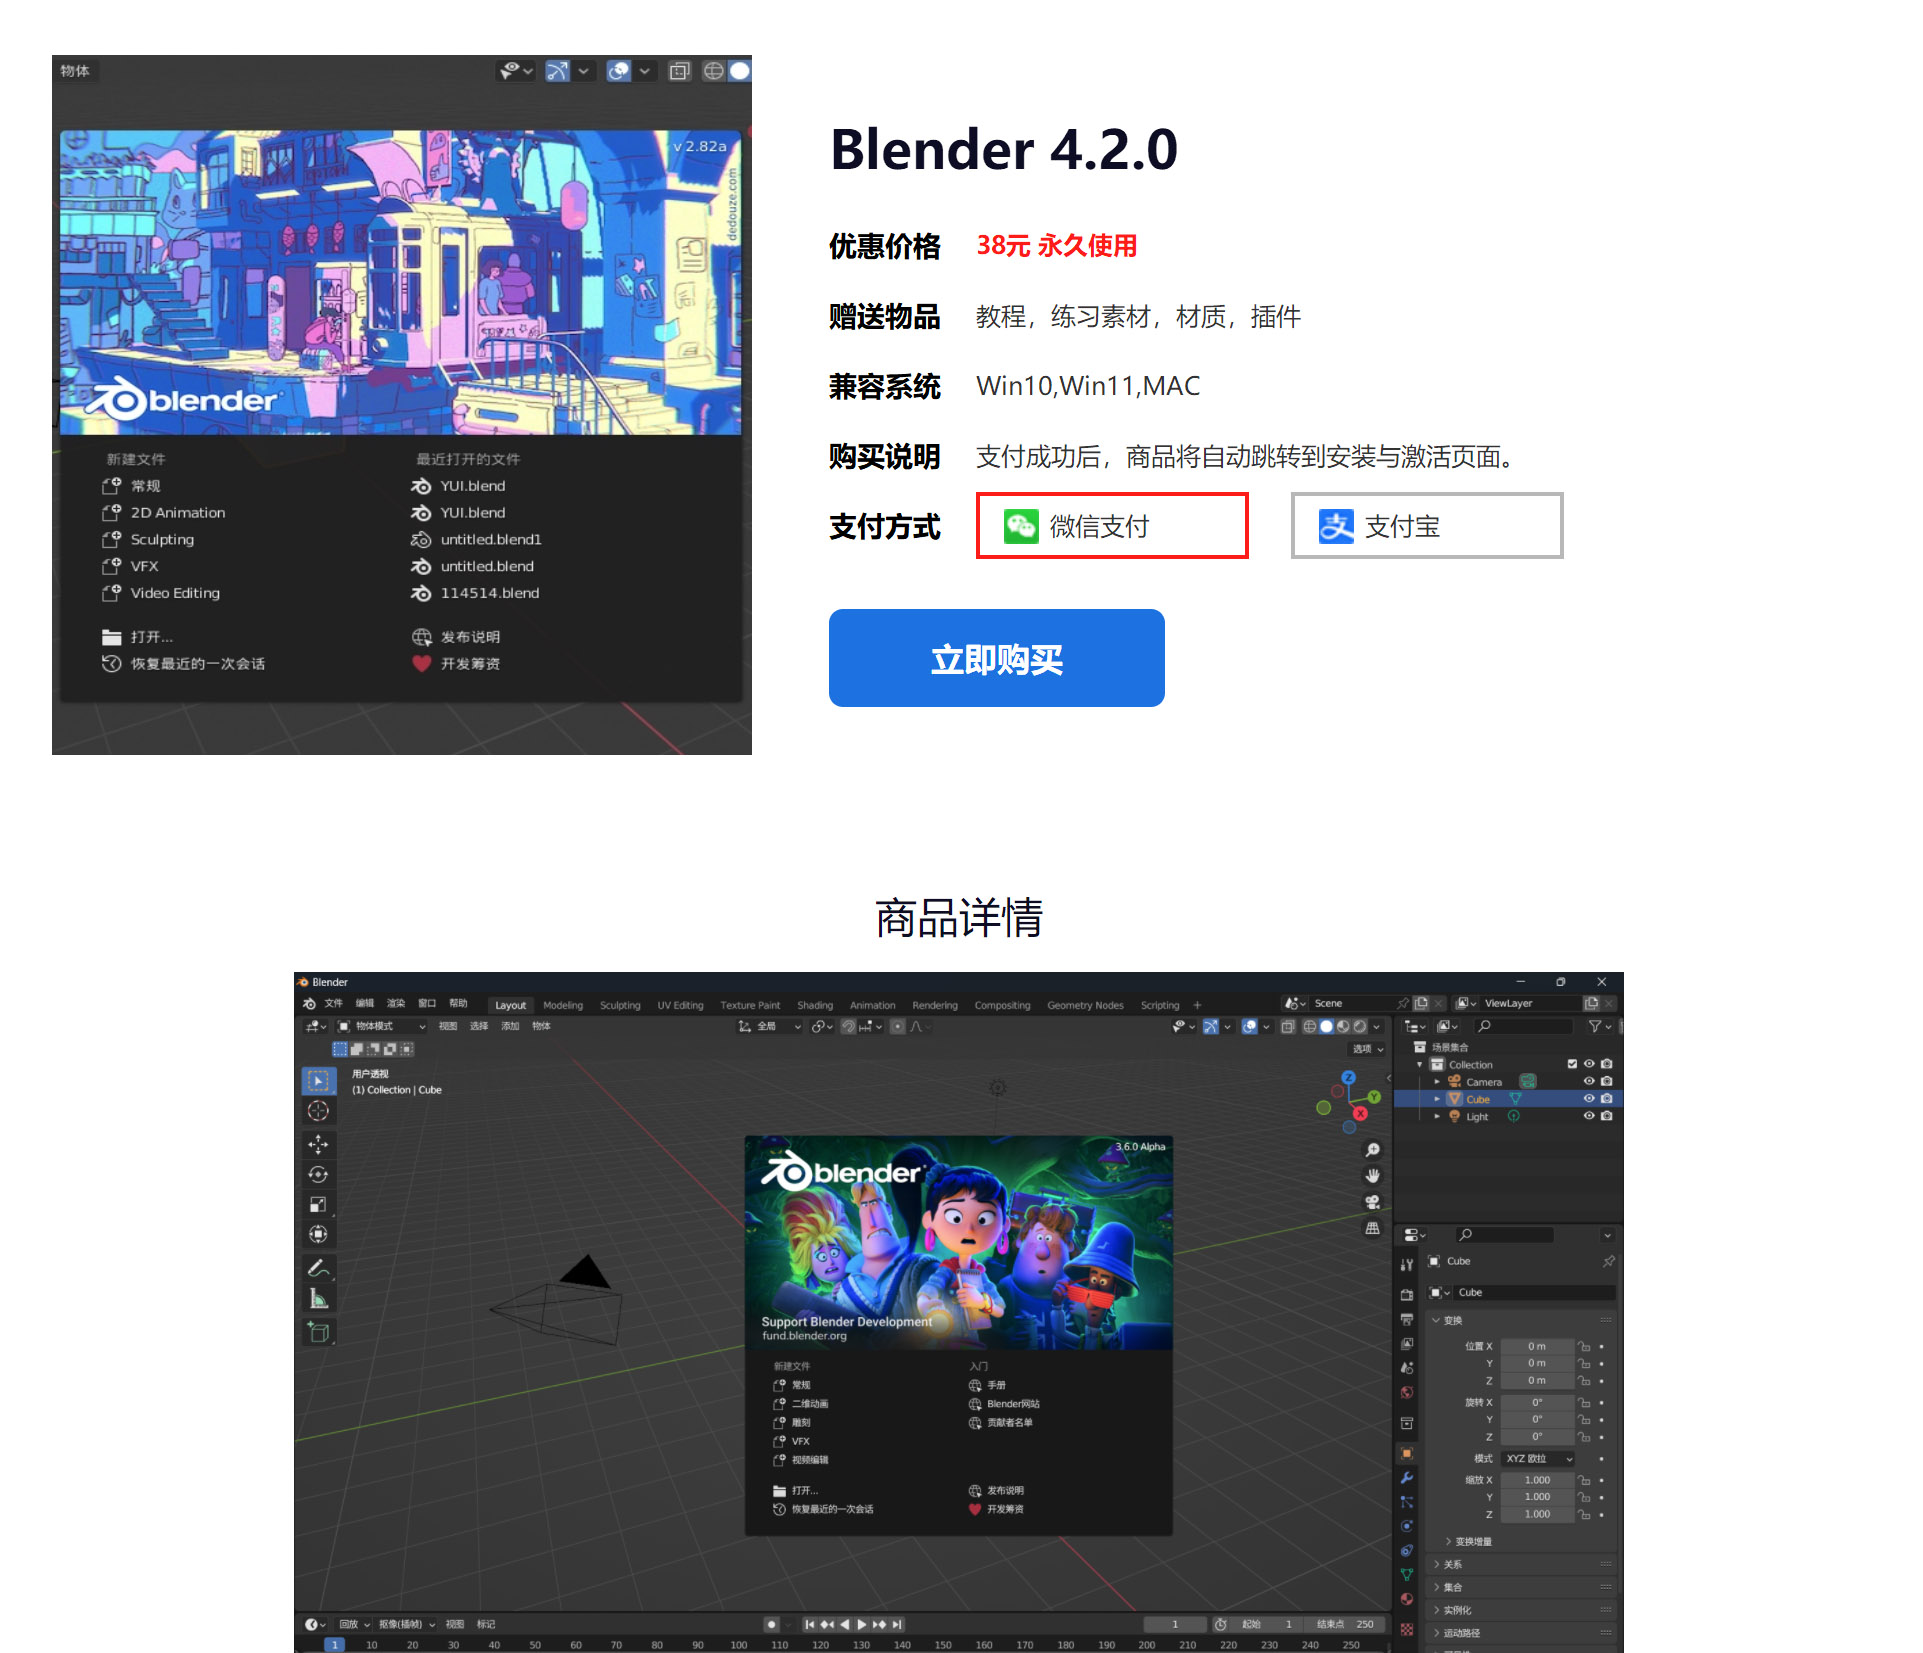Toggle show gizmo icon in header

point(1211,1026)
